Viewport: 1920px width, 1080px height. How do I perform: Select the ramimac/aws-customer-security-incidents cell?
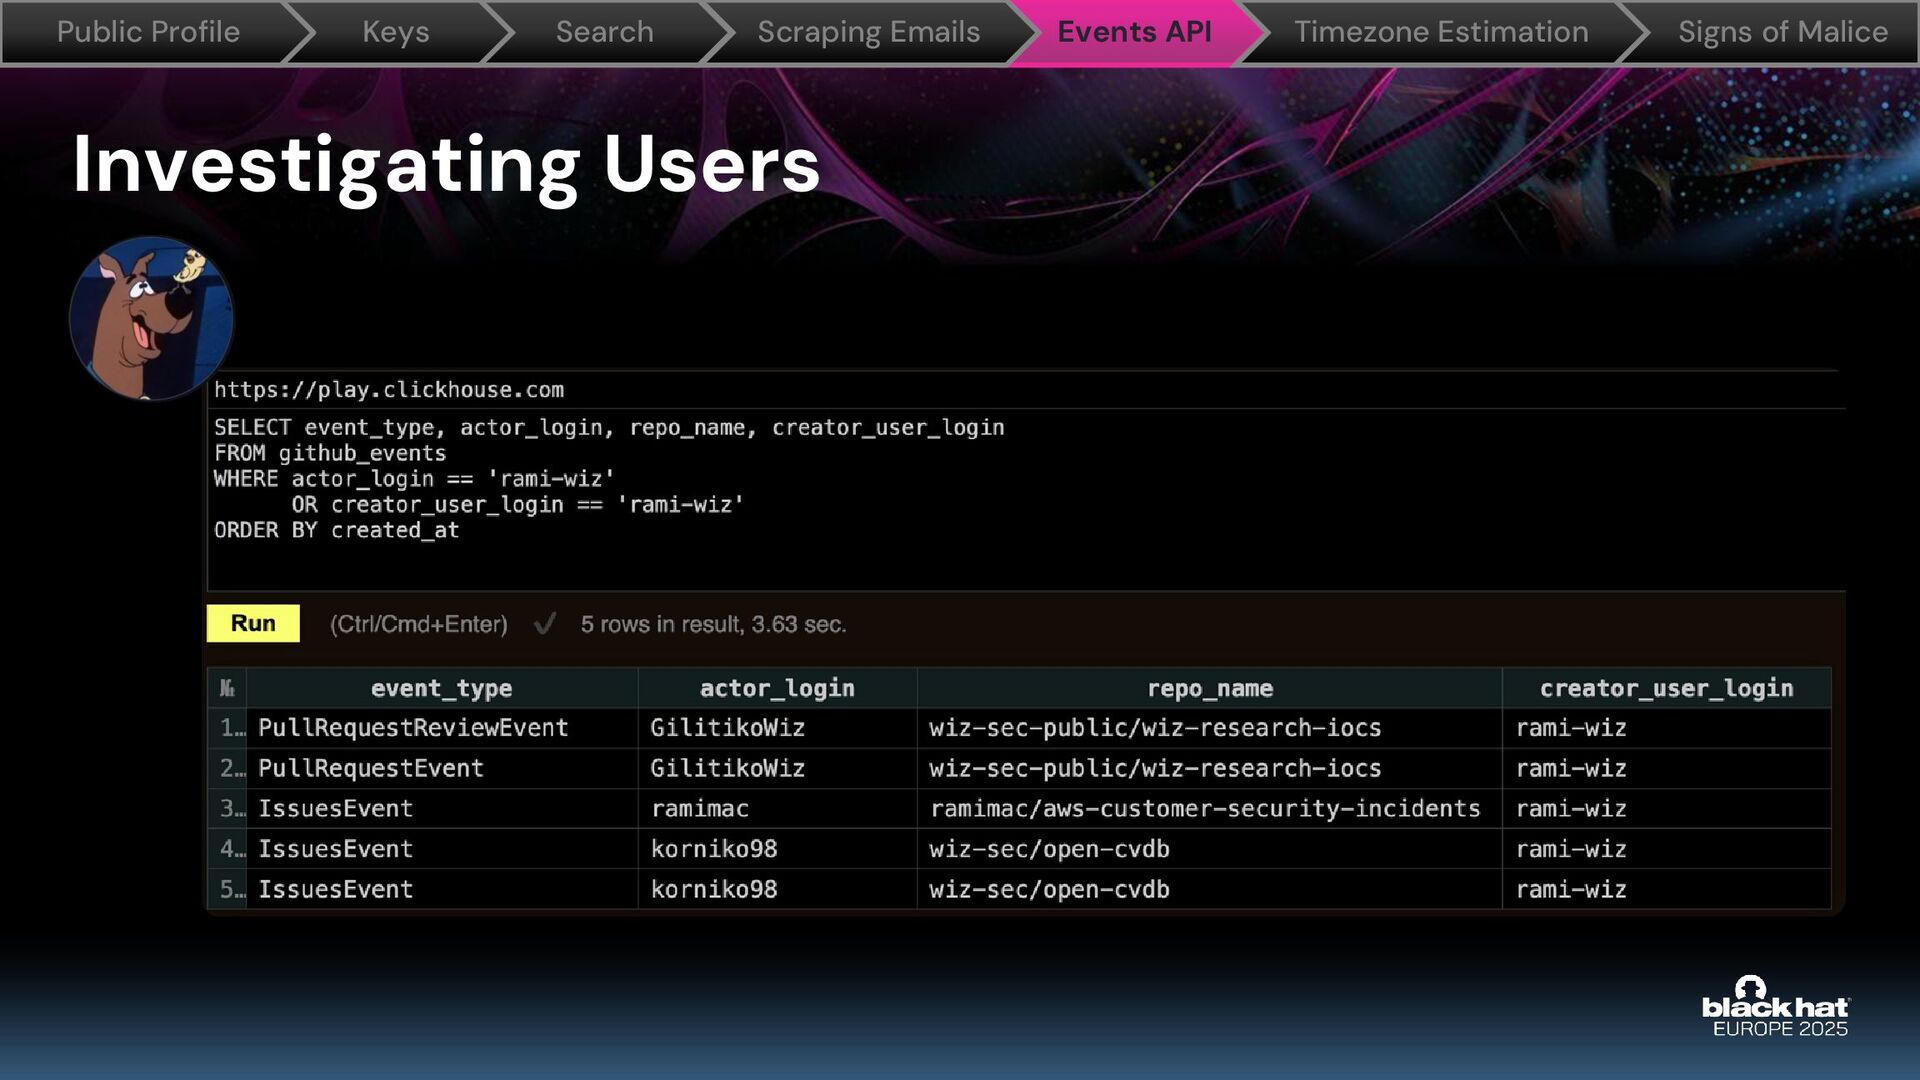pos(1205,808)
